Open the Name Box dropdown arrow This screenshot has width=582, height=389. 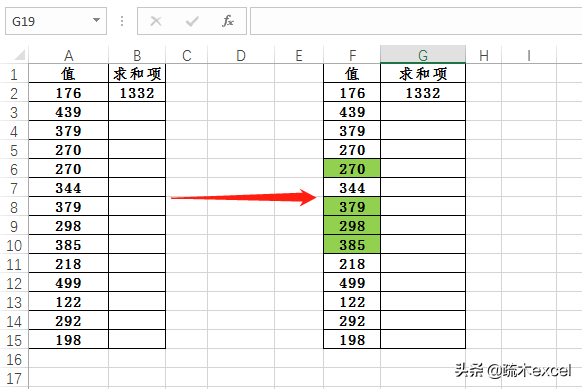[x=97, y=20]
